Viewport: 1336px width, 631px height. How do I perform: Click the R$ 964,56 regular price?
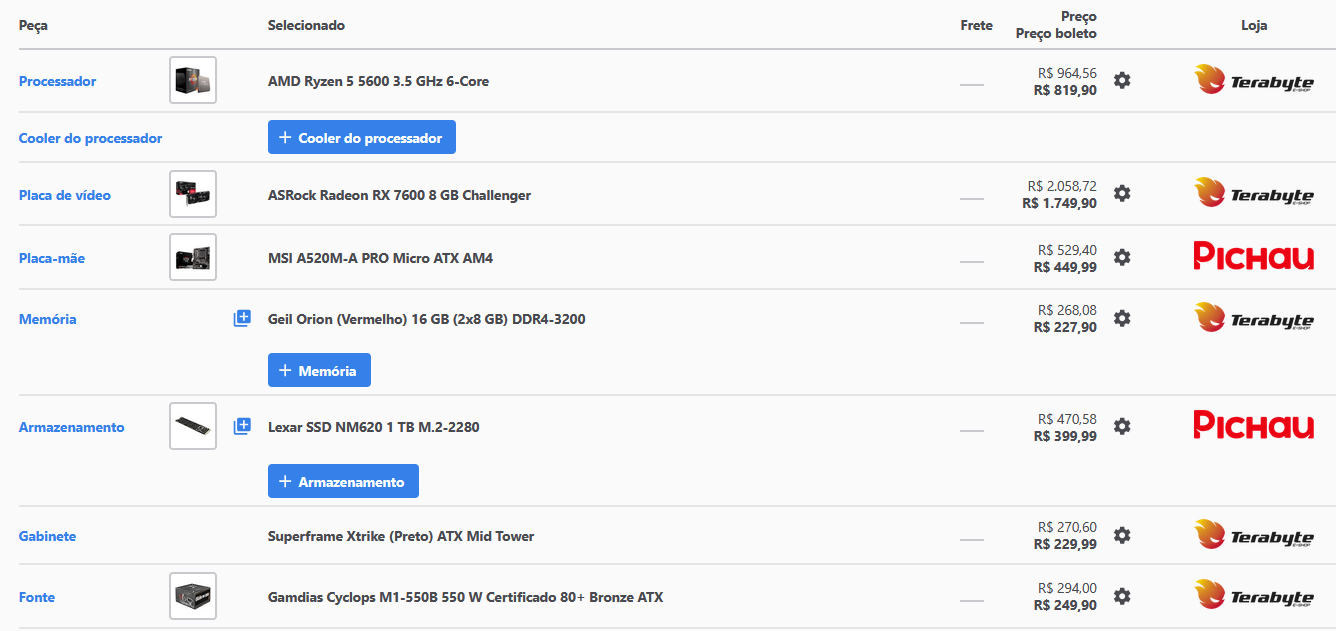click(x=1067, y=73)
